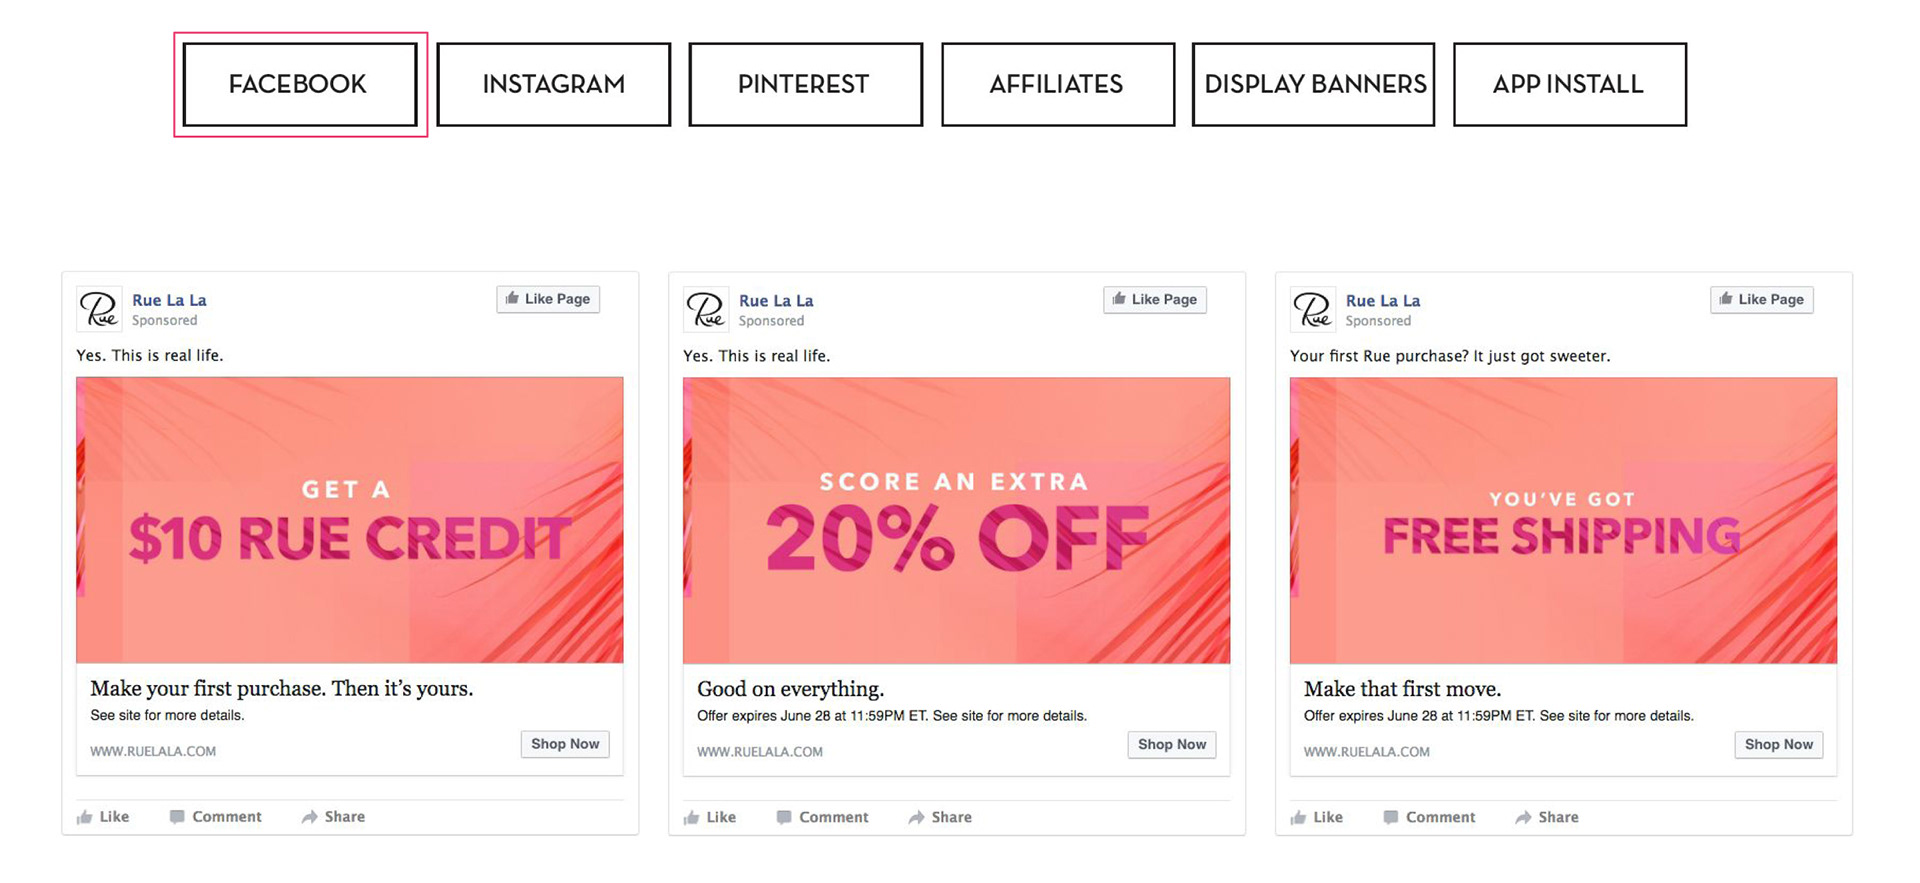The width and height of the screenshot is (1920, 883).
Task: Click Rue La La logo on first ad
Action: [100, 309]
